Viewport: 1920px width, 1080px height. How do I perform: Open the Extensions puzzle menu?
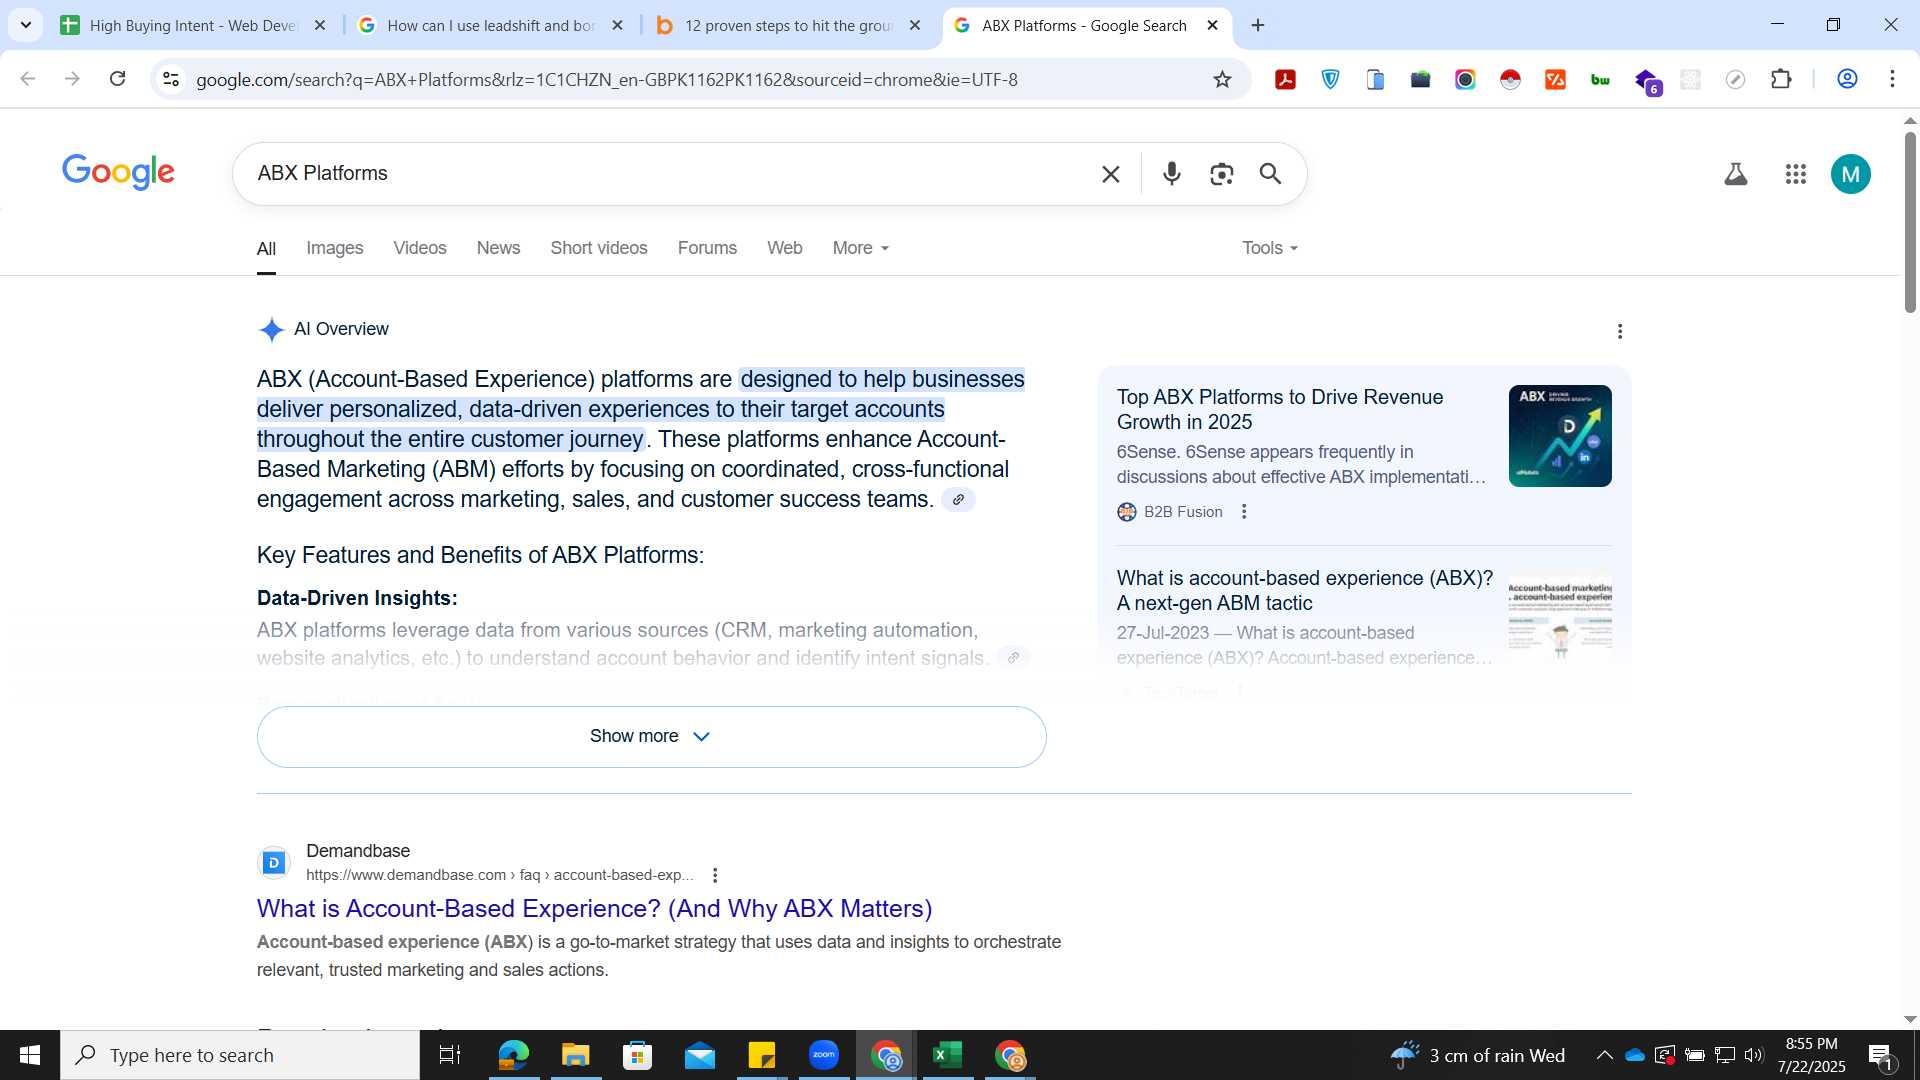coord(1781,79)
